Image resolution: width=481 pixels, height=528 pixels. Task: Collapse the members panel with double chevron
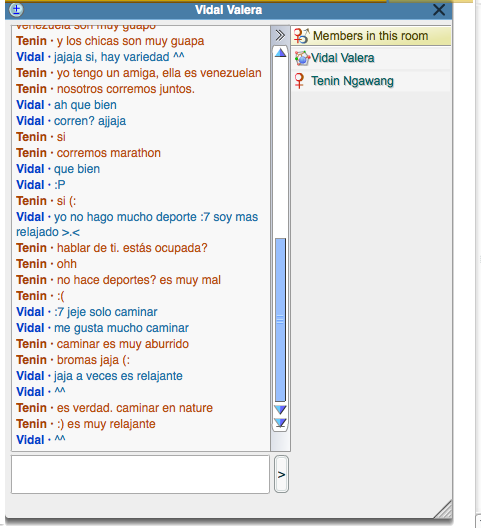[x=280, y=35]
